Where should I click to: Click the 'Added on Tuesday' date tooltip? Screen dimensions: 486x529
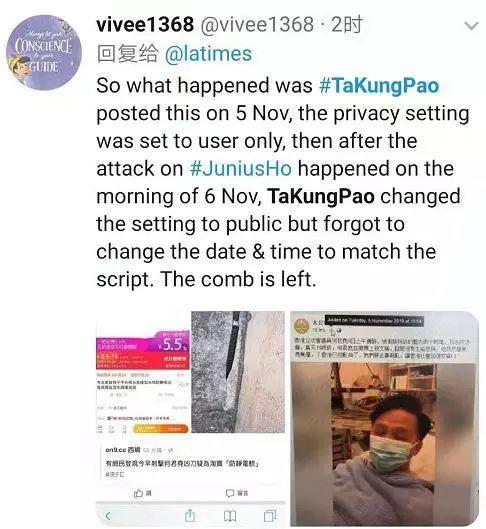click(x=374, y=321)
